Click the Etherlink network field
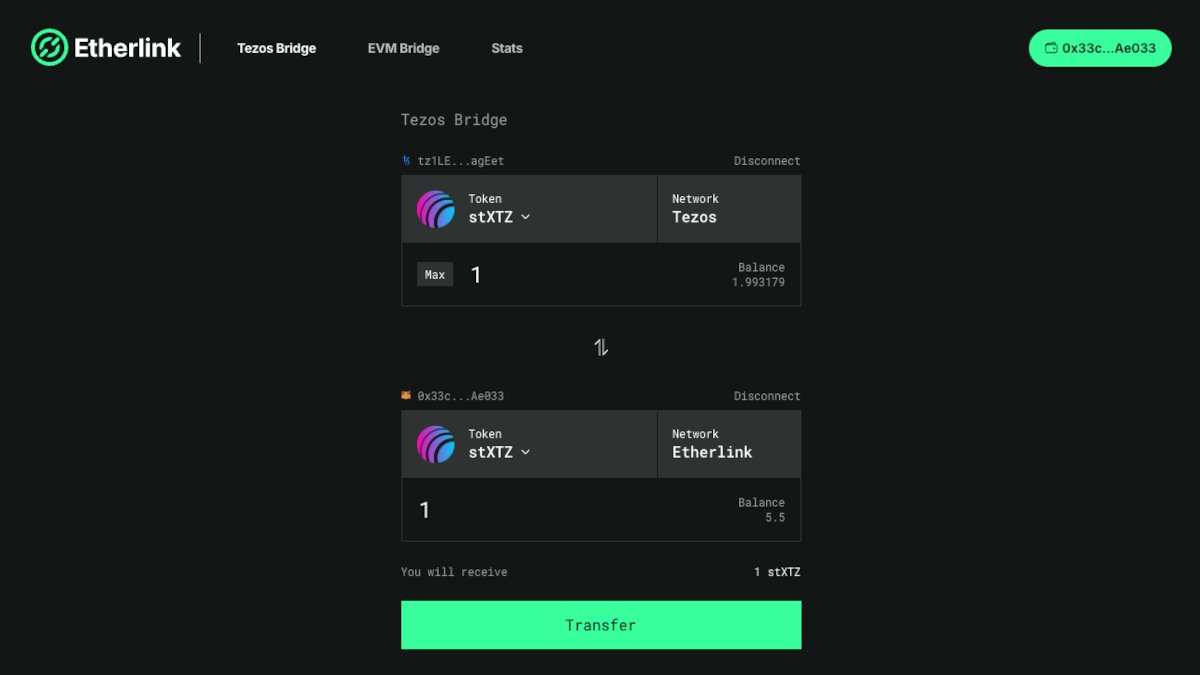The width and height of the screenshot is (1200, 675). coord(729,444)
